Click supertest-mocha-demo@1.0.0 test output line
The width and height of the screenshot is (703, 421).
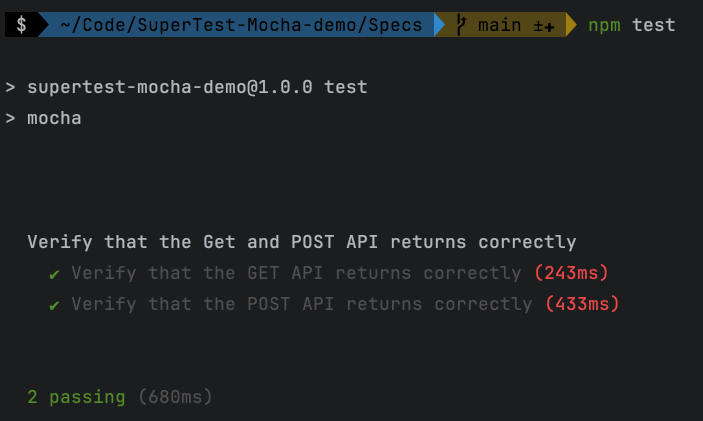coord(197,87)
